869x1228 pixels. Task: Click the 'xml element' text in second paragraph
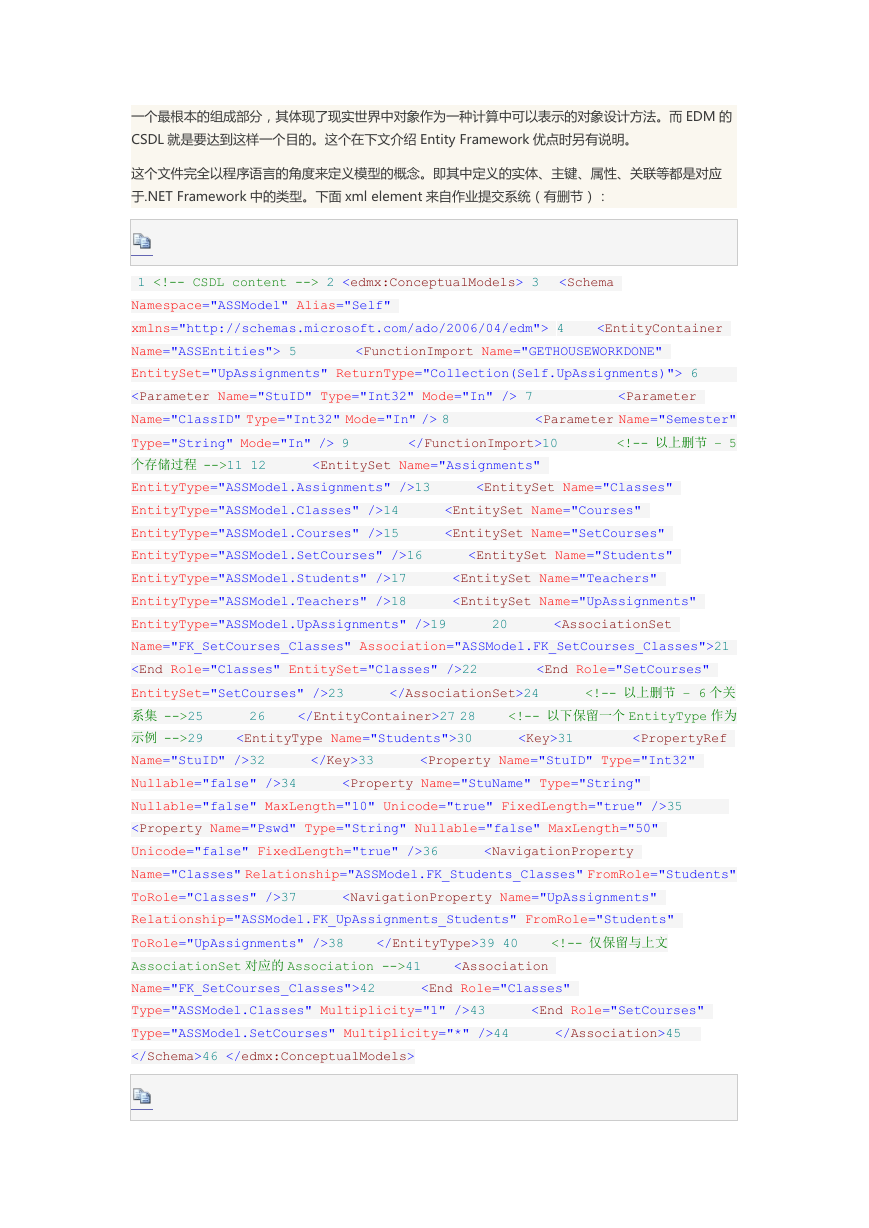pyautogui.click(x=384, y=197)
